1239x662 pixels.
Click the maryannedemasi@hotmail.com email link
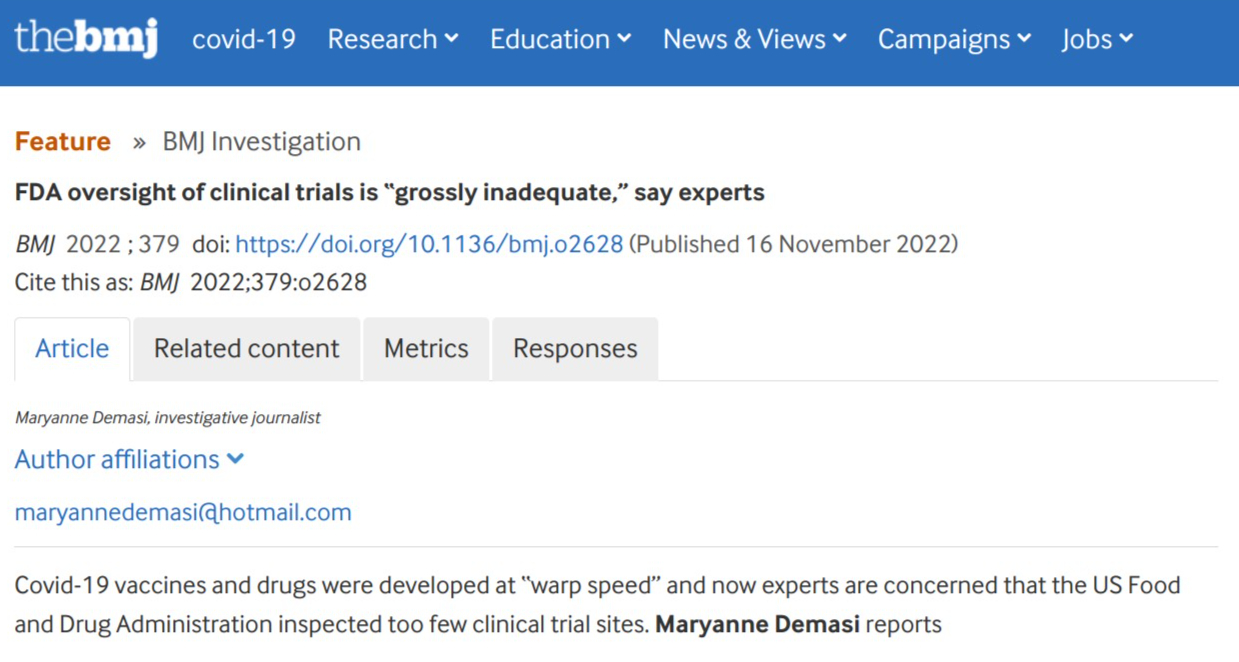pyautogui.click(x=183, y=513)
